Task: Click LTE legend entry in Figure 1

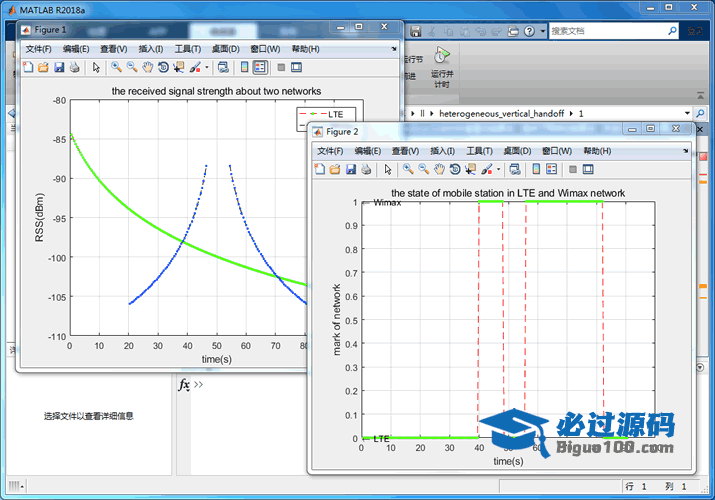Action: coord(326,114)
